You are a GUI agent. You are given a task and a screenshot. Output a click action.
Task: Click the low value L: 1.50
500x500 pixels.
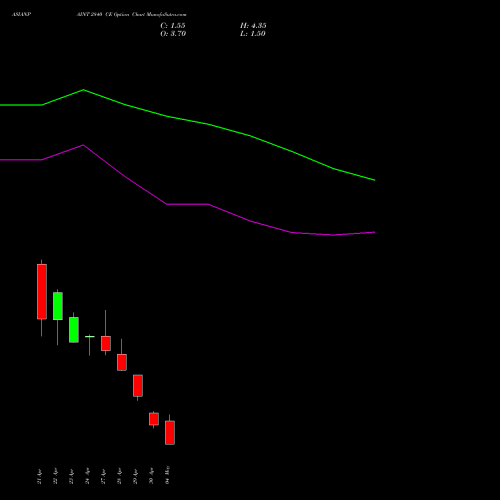click(253, 34)
